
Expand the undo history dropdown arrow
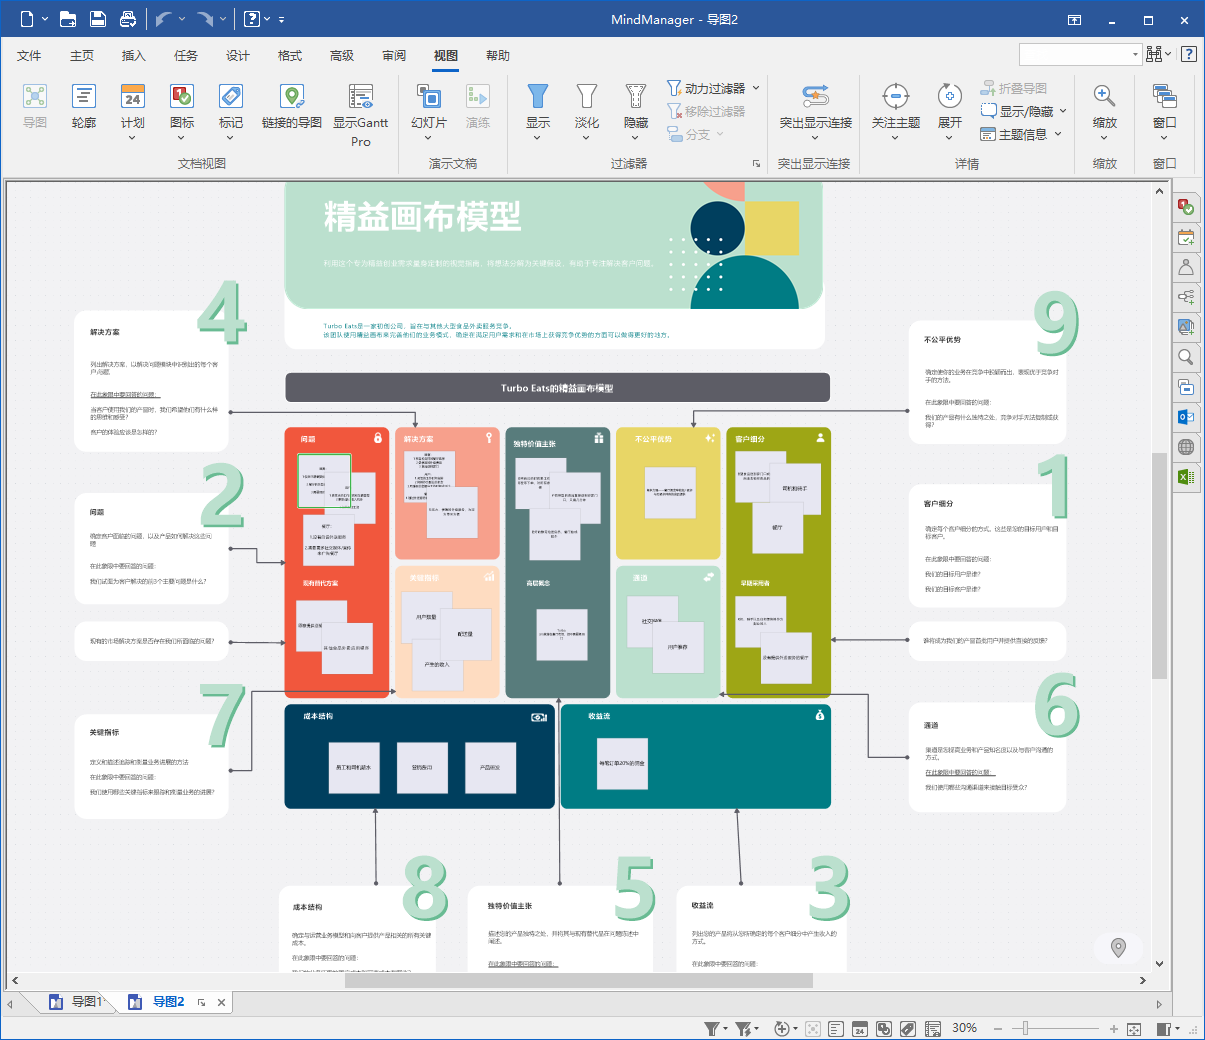point(181,19)
